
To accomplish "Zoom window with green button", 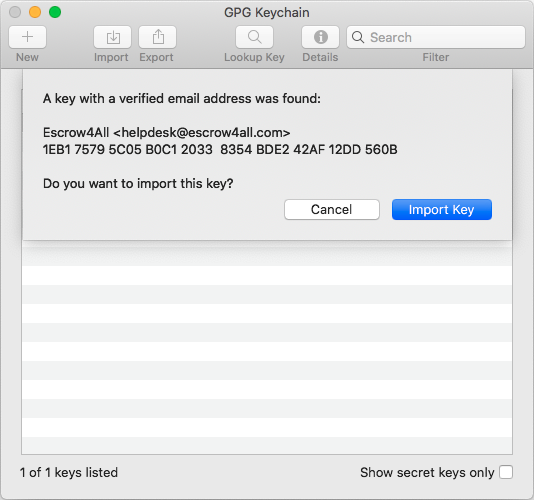I will pyautogui.click(x=55, y=12).
